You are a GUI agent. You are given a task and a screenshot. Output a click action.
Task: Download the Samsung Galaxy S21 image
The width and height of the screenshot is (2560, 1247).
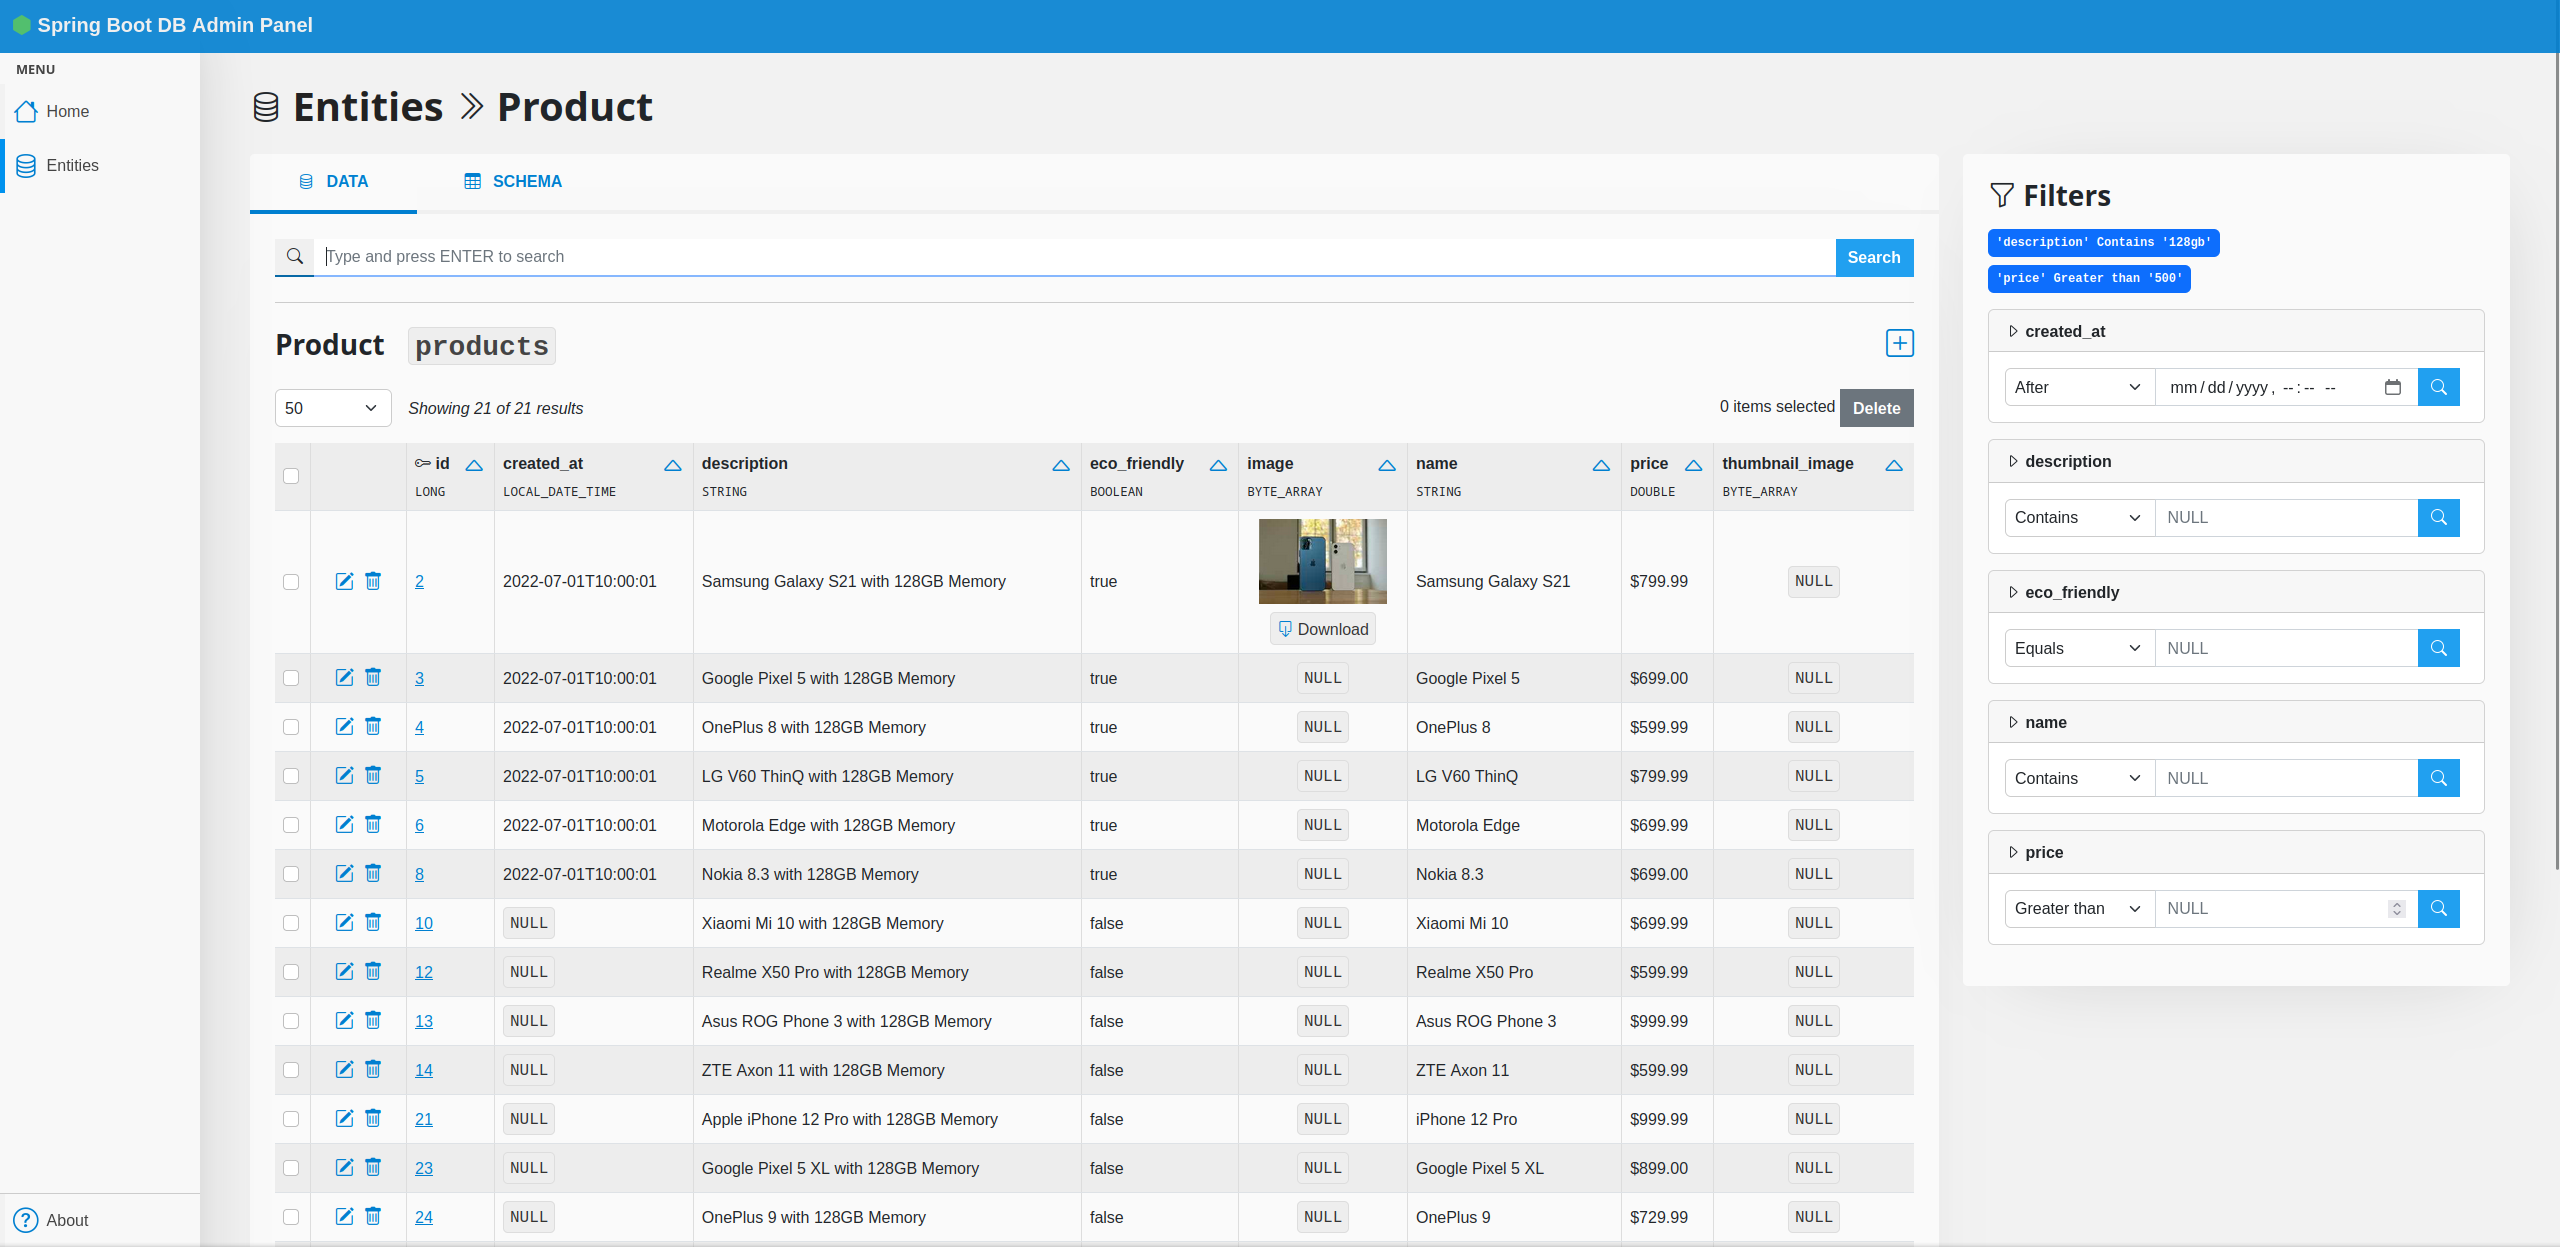[1322, 628]
